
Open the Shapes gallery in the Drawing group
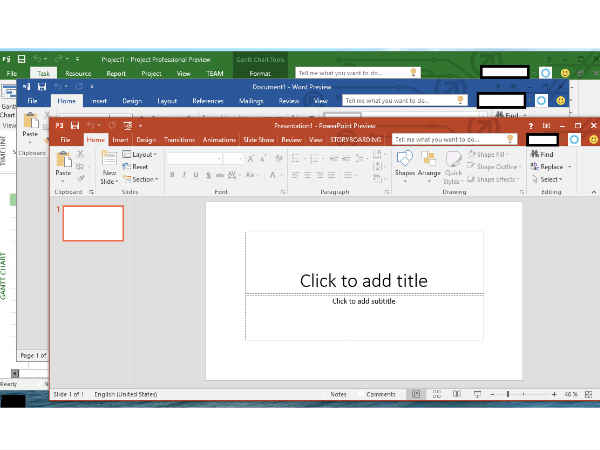click(404, 160)
